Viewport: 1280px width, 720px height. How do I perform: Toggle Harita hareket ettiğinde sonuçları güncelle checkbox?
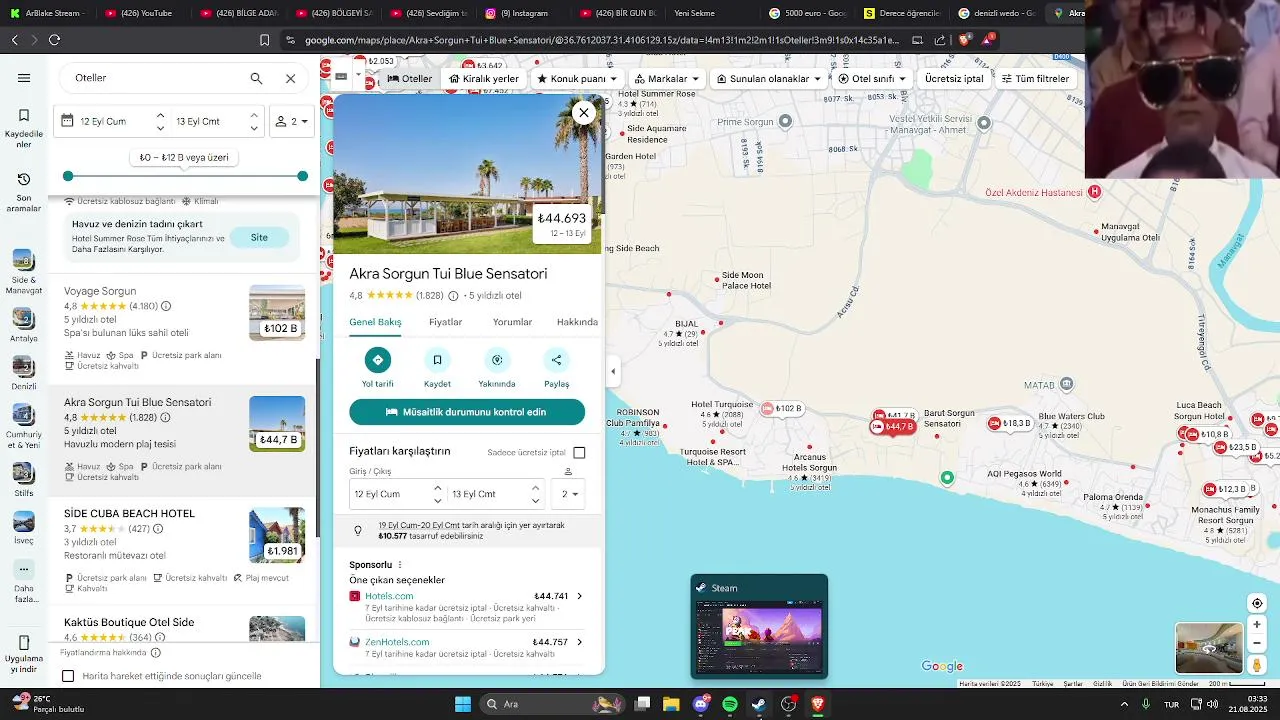[68, 676]
